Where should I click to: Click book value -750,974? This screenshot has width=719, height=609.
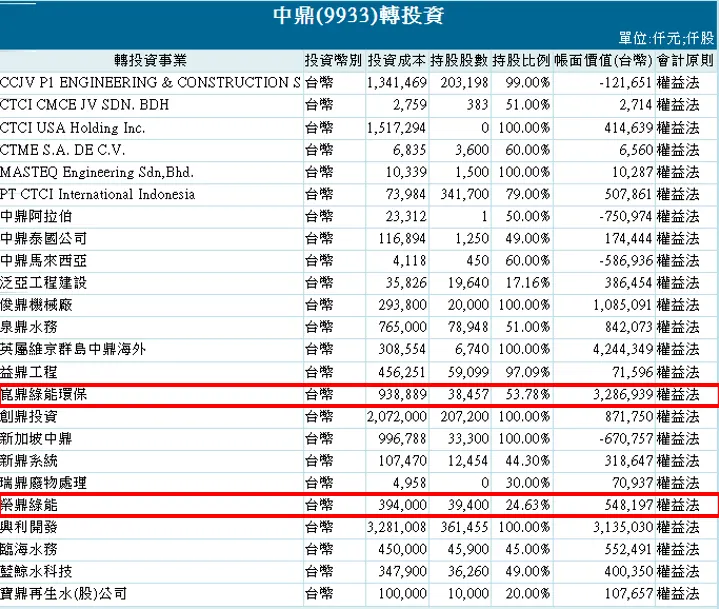(x=625, y=216)
